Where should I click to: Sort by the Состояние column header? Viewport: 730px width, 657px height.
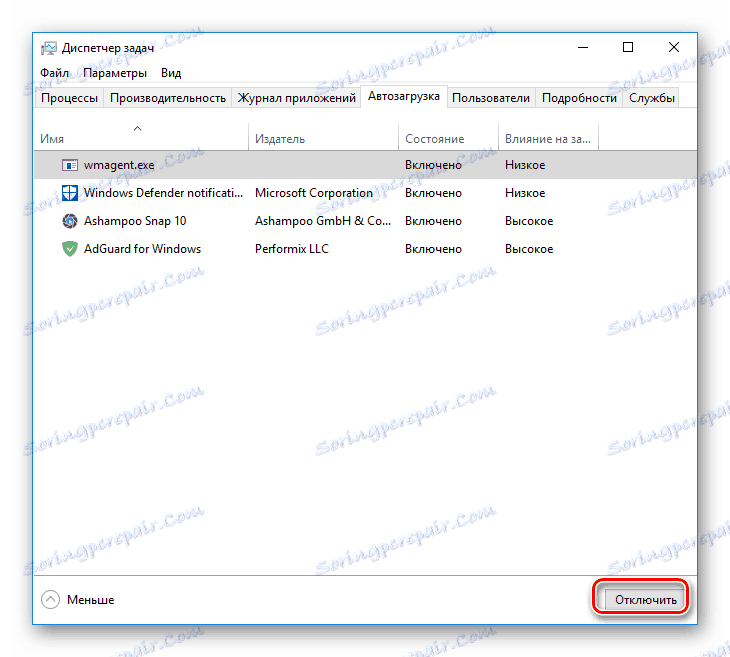click(448, 139)
